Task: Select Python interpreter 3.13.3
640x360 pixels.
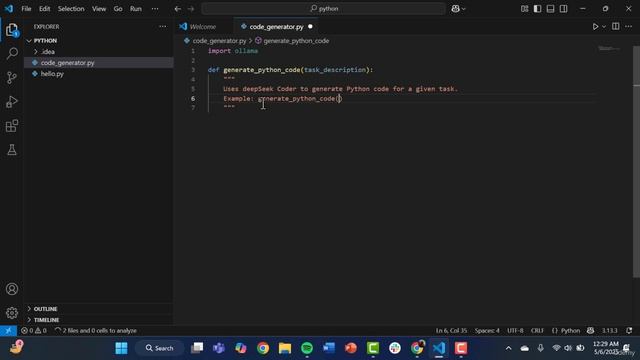Action: pyautogui.click(x=609, y=331)
